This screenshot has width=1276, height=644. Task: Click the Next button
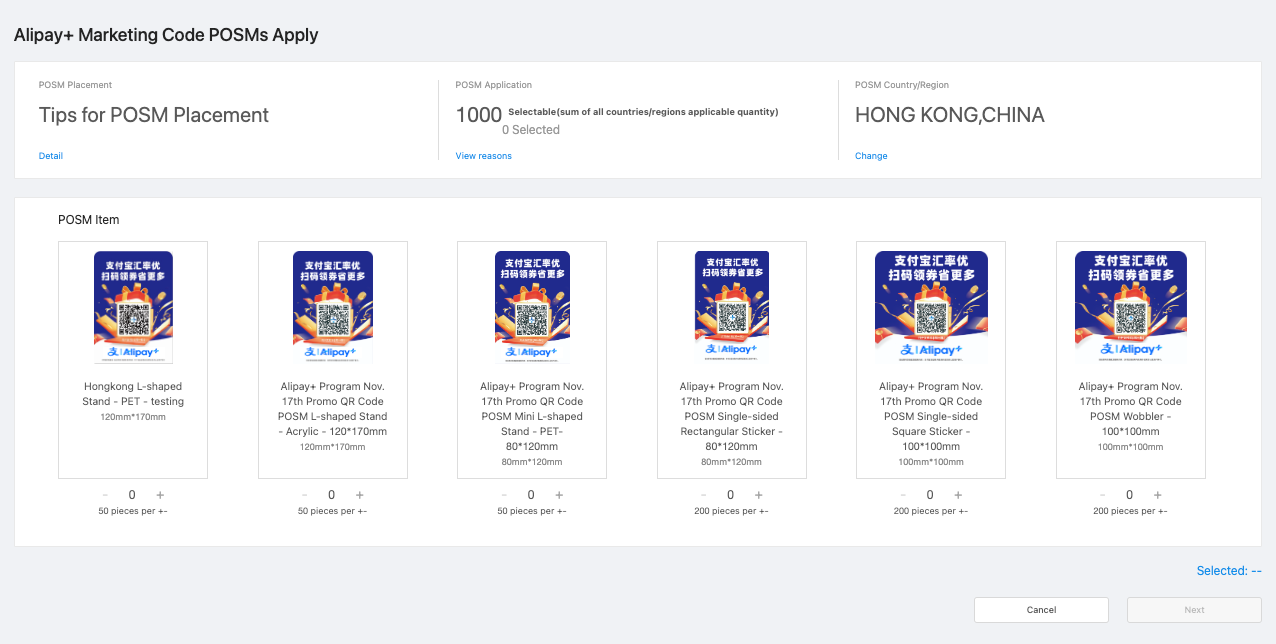pos(1194,609)
